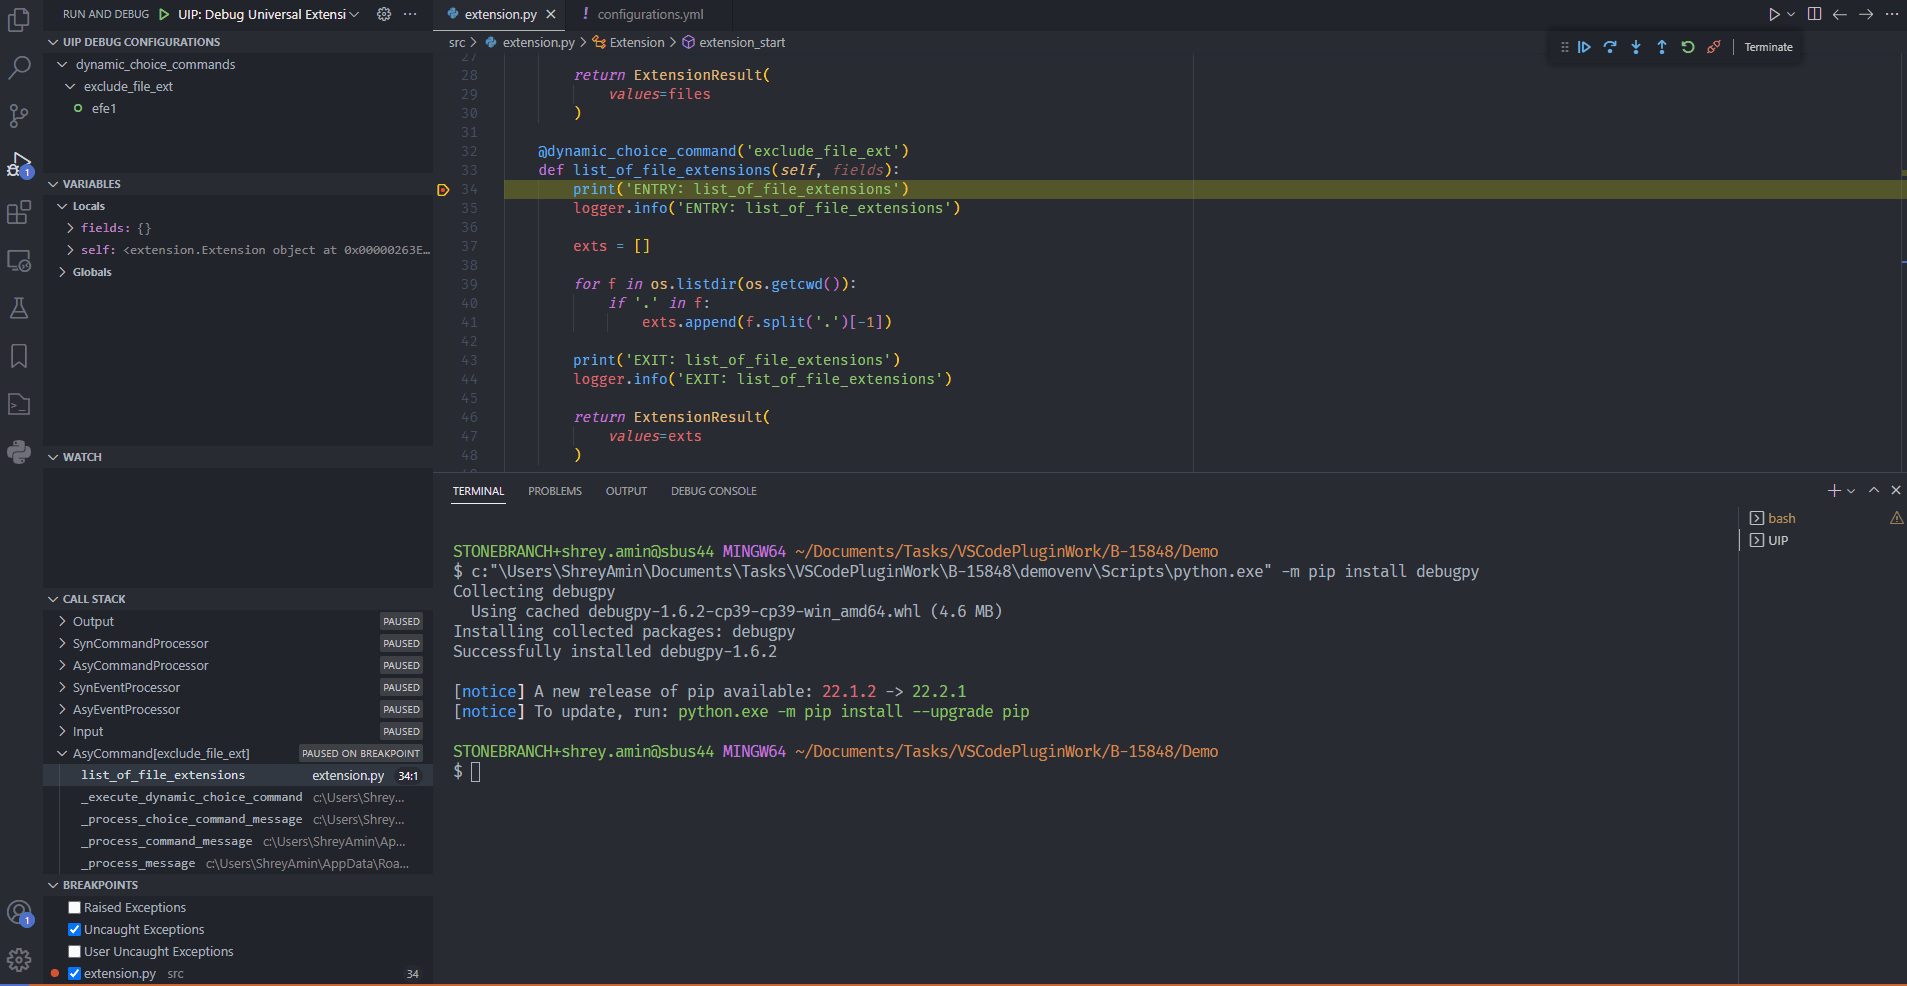Click the Continue debug button
The image size is (1907, 986).
[x=1584, y=47]
